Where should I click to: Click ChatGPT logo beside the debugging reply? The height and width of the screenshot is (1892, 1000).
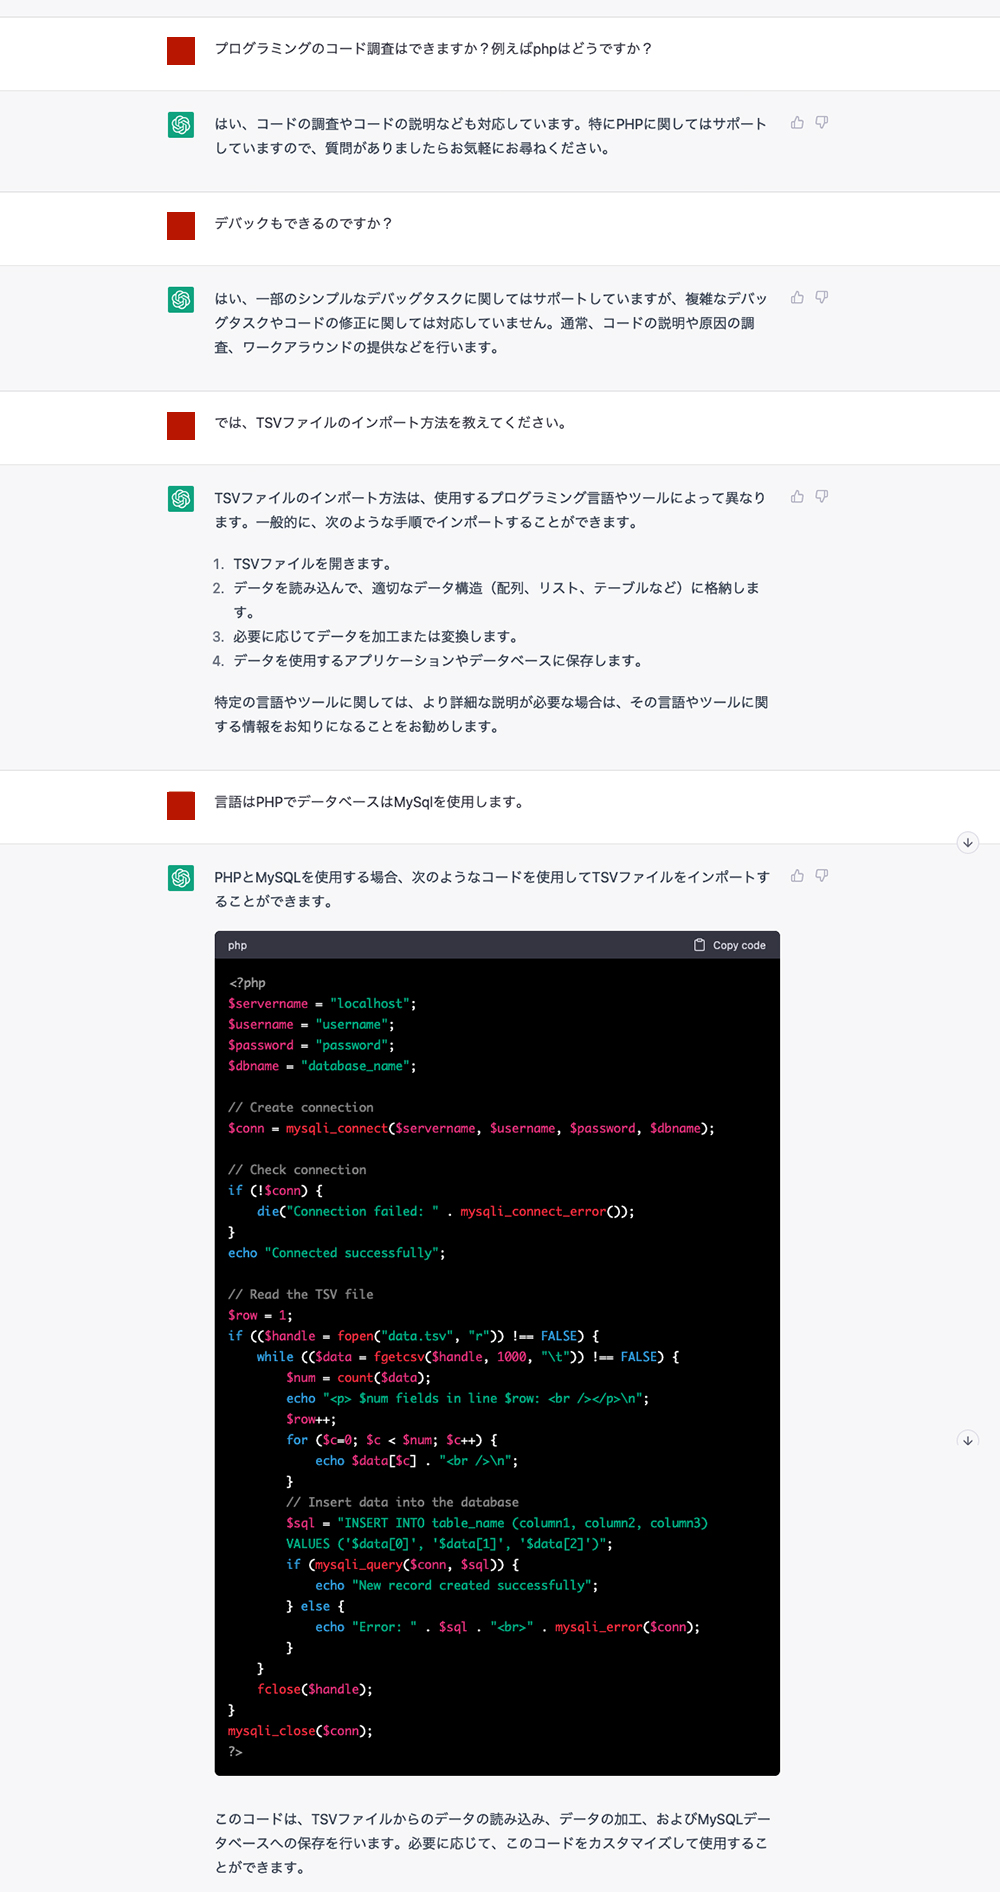[181, 300]
